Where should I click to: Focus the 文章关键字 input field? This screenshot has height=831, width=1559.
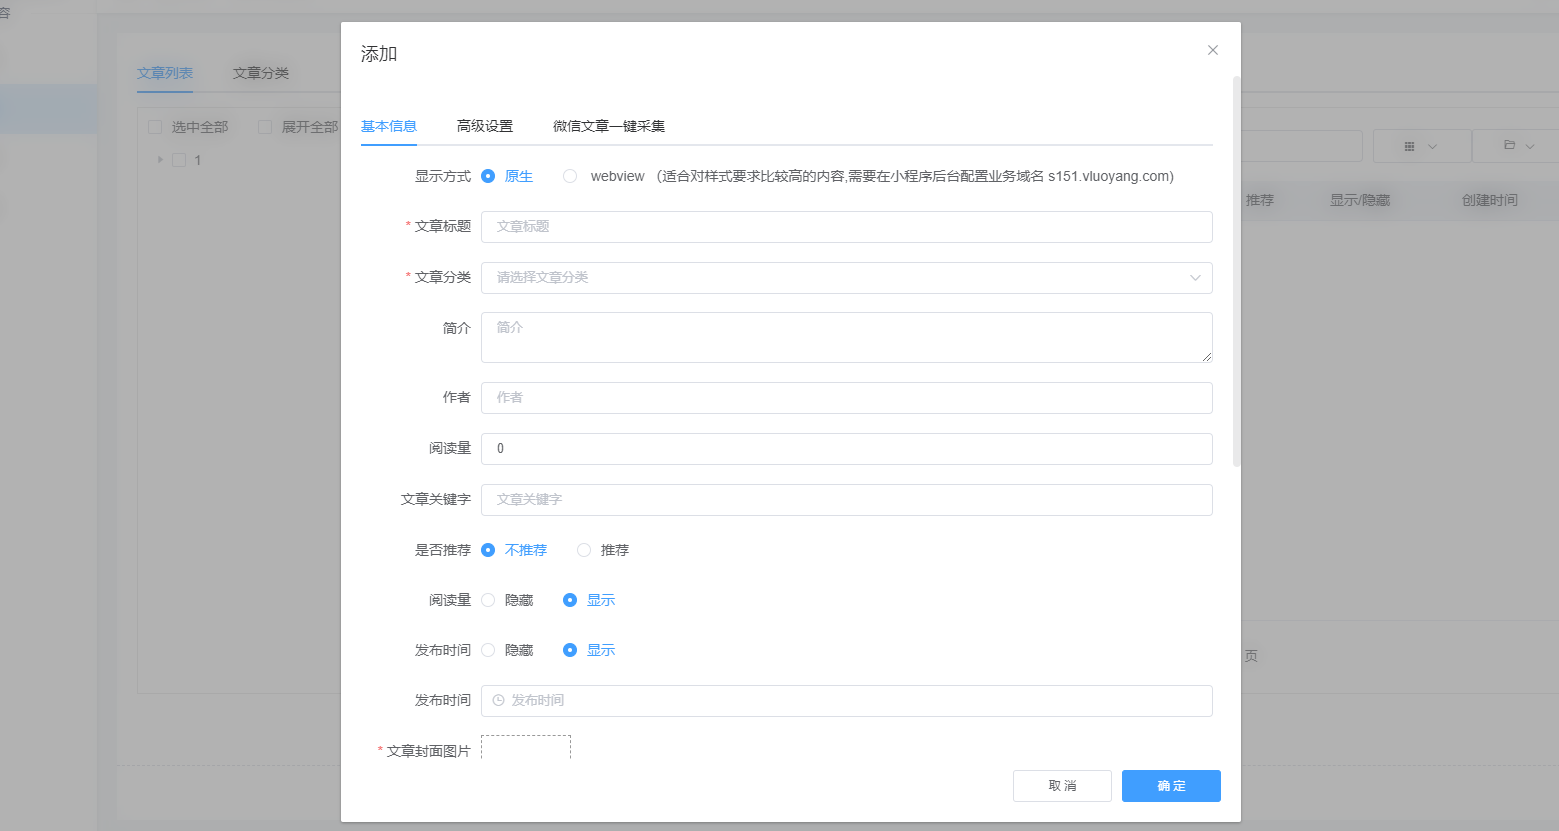coord(846,500)
